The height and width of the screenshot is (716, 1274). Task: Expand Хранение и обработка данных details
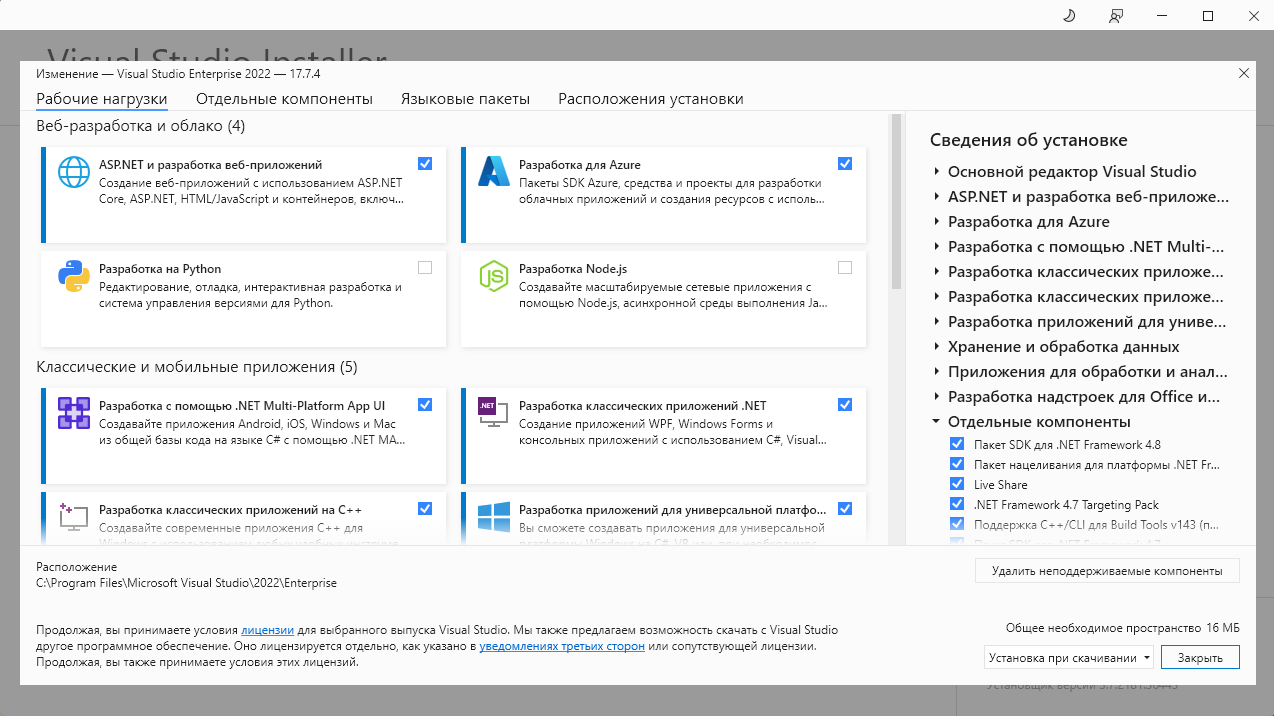937,347
